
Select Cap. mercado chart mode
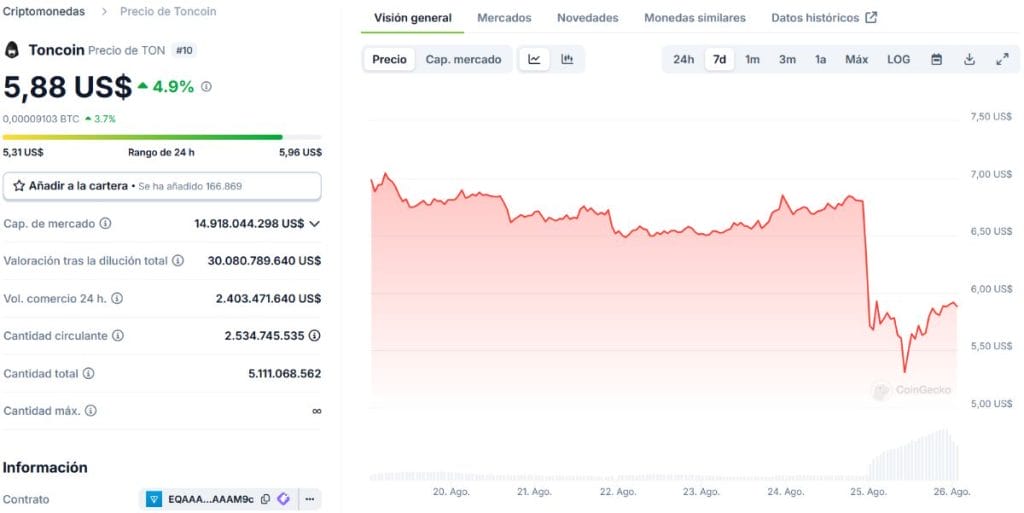464,59
